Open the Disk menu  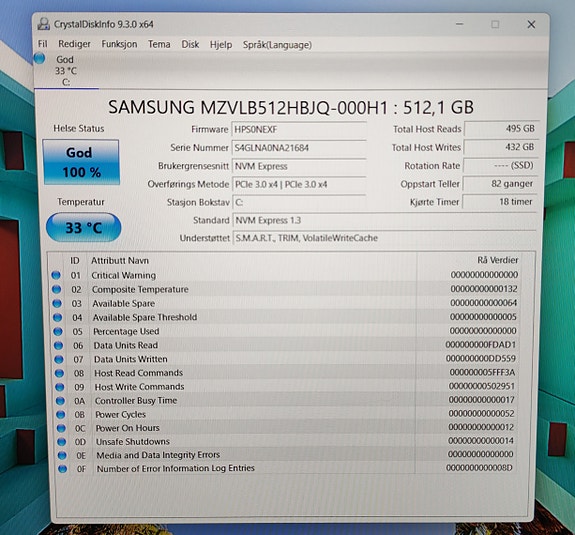[190, 44]
